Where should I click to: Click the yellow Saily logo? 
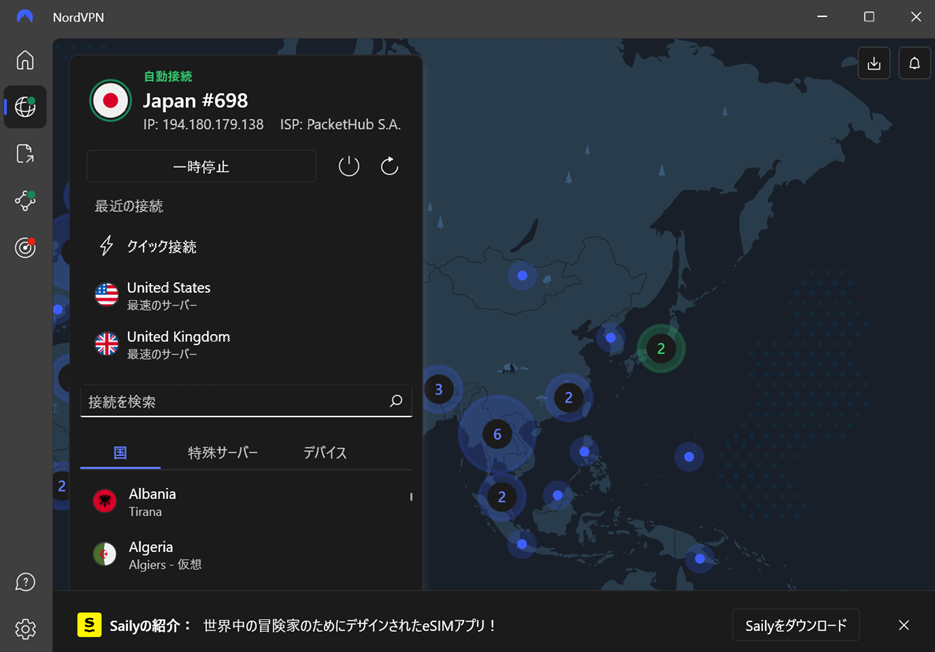(89, 625)
